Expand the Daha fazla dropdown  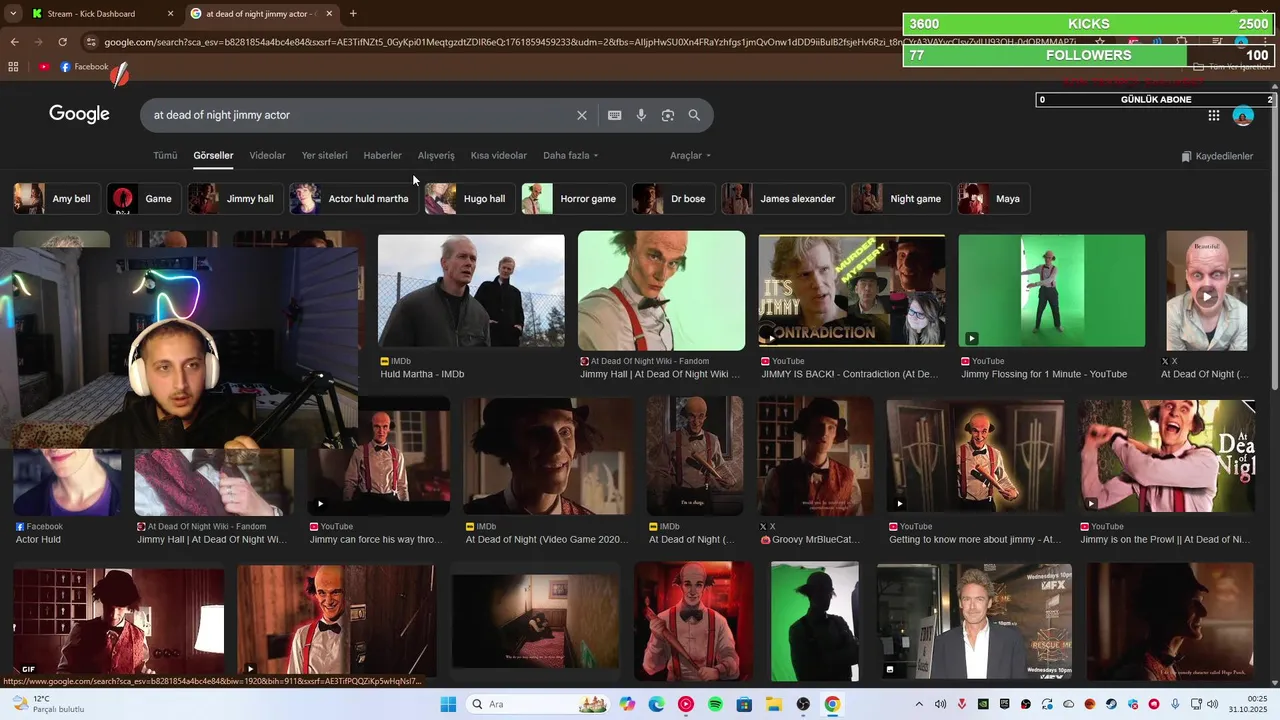[x=570, y=156]
